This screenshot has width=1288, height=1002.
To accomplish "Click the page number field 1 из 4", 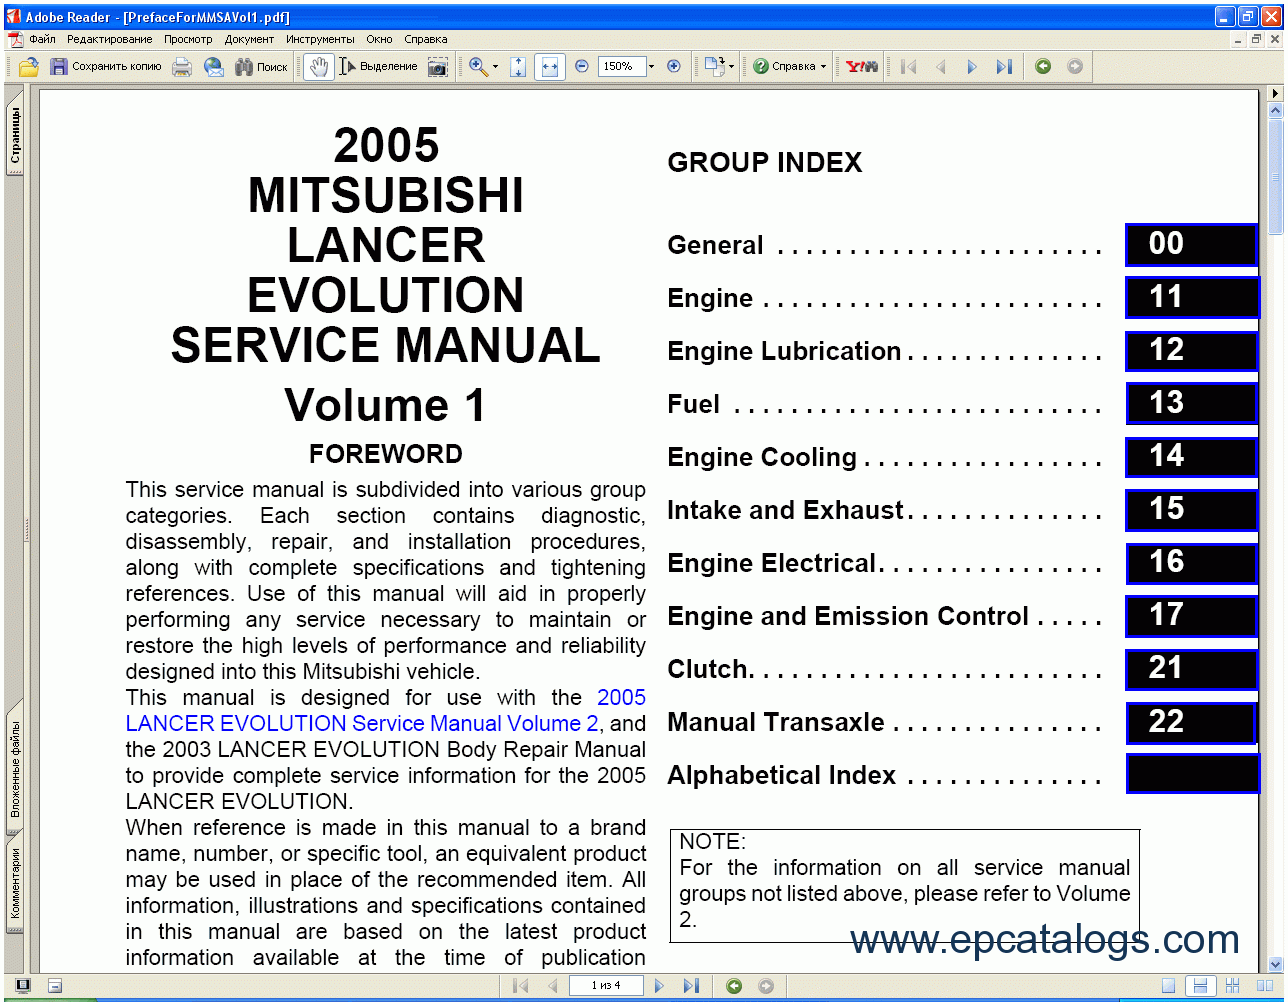I will coord(605,985).
